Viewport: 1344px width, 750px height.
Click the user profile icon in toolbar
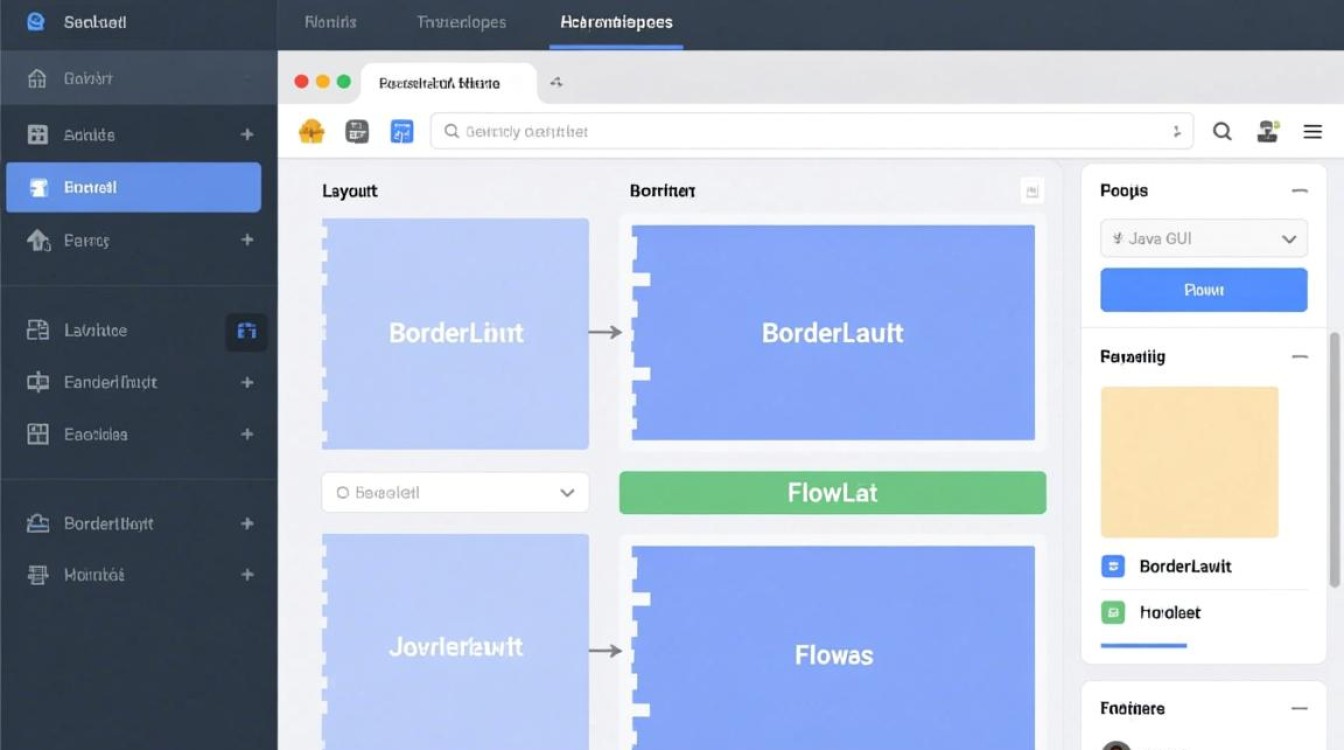(1268, 131)
